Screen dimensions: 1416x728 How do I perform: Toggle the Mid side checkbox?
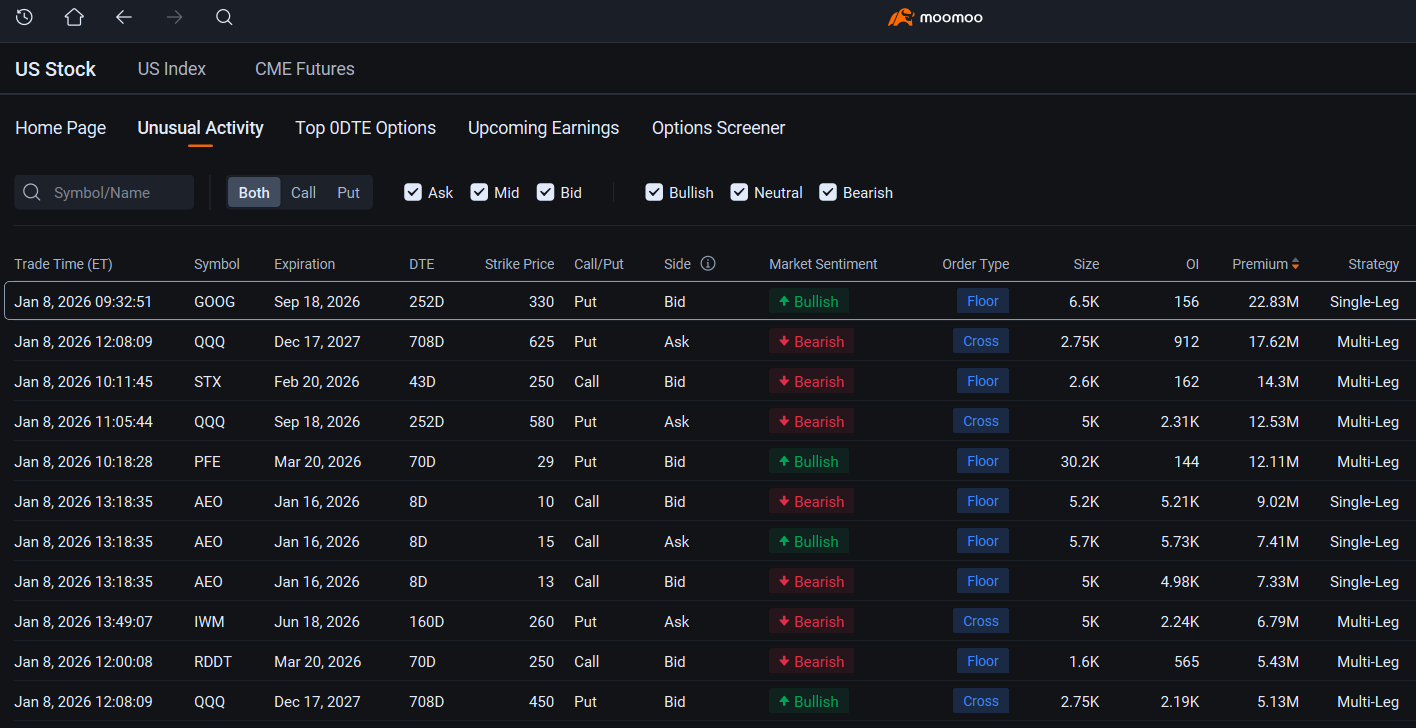[x=479, y=192]
